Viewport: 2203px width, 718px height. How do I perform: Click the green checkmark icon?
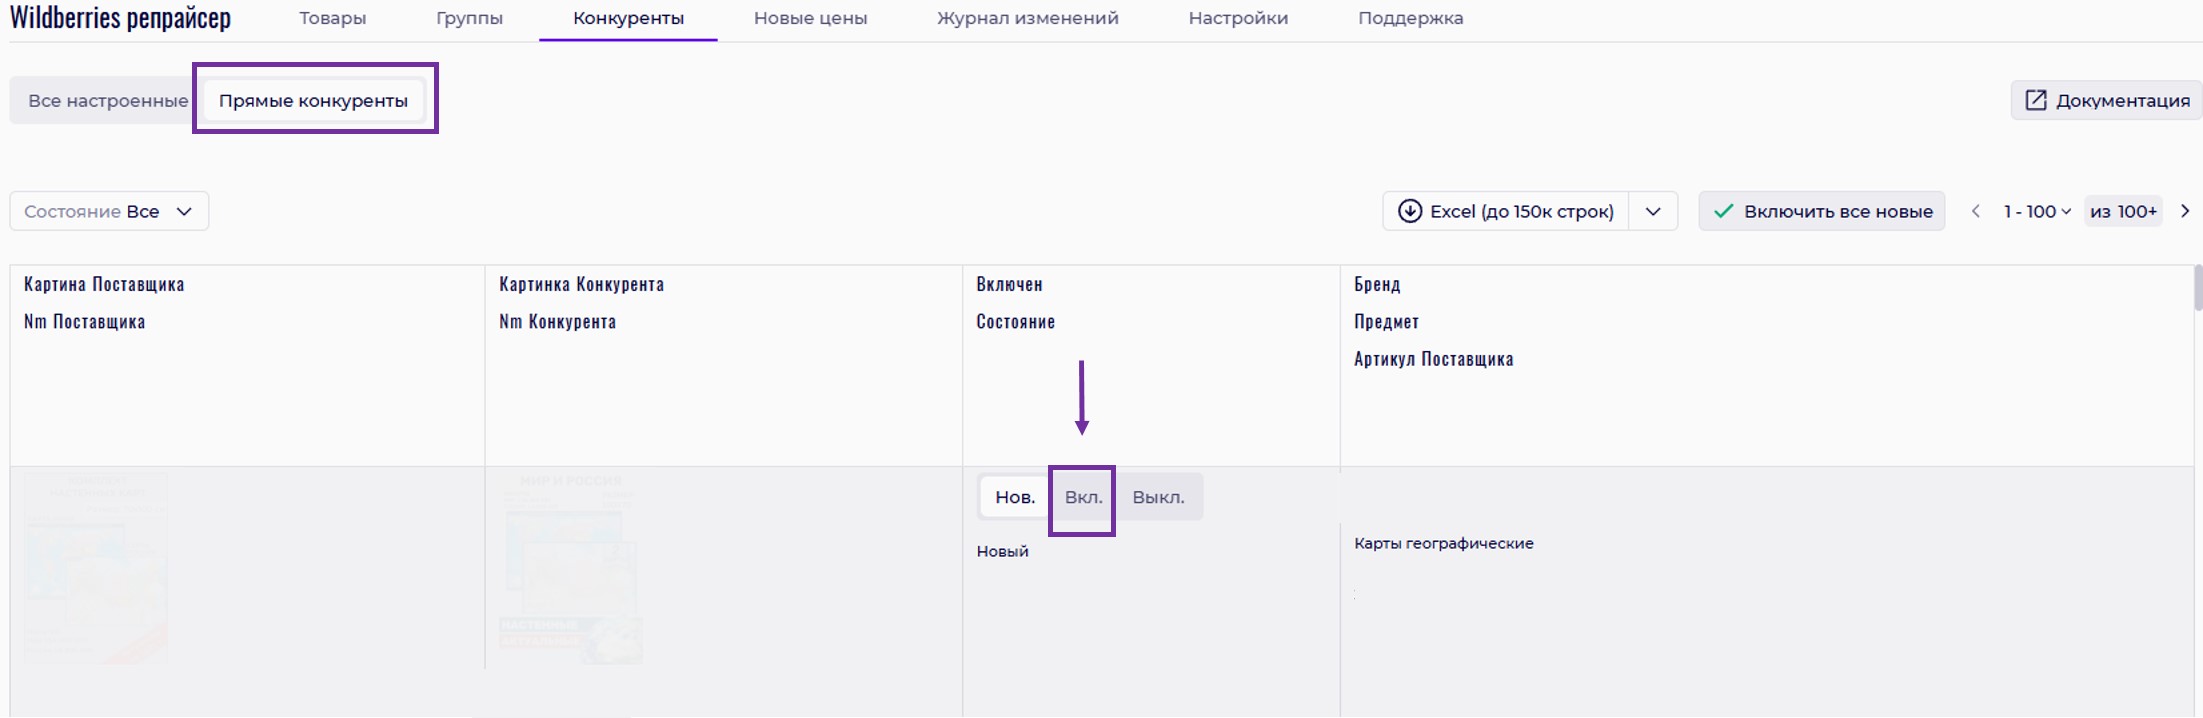click(1723, 211)
